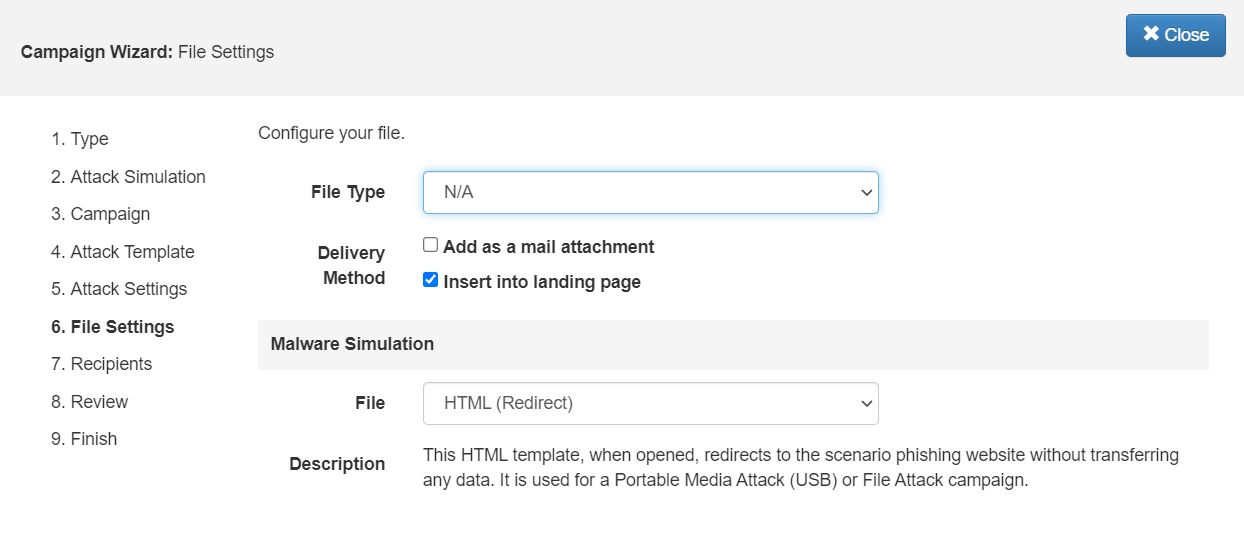Navigate to the Attack Settings step
This screenshot has height=539, width=1244.
pyautogui.click(x=119, y=289)
